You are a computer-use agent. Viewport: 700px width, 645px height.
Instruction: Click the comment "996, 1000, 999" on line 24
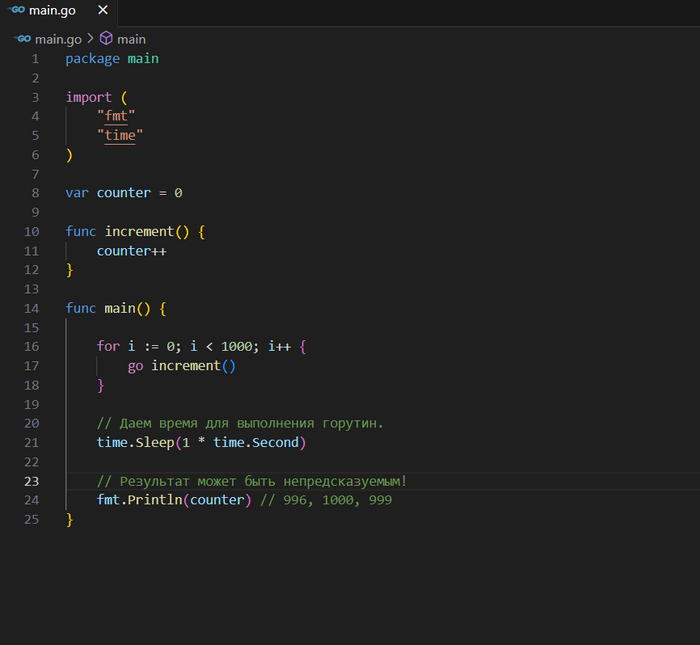pyautogui.click(x=336, y=500)
